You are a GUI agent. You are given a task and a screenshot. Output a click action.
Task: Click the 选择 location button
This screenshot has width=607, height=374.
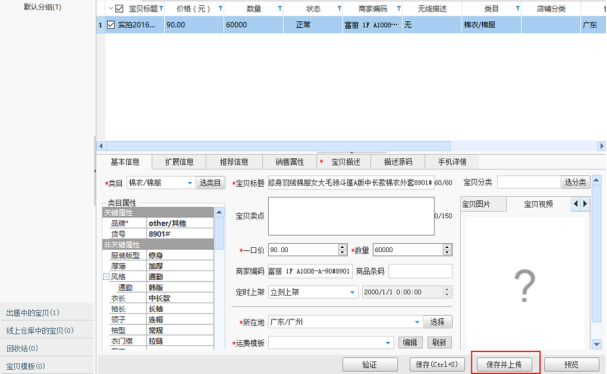(x=437, y=322)
